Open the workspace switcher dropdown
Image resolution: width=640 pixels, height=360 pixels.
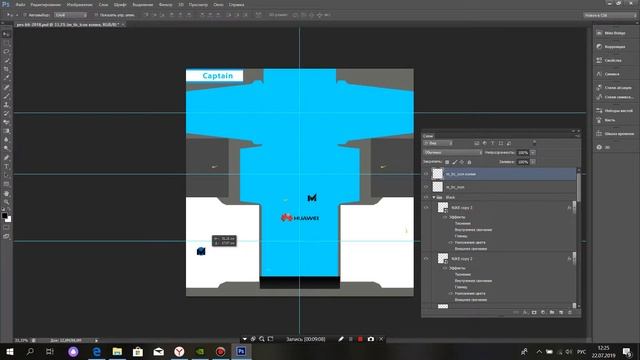point(610,15)
